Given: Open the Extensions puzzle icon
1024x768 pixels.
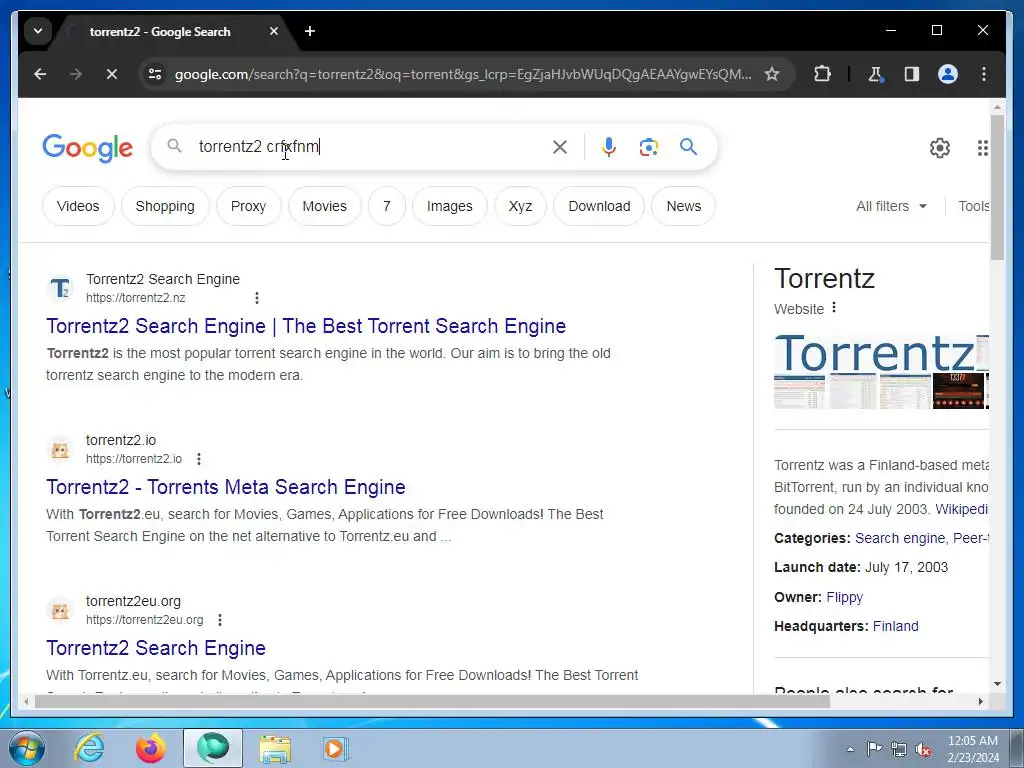Looking at the screenshot, I should [822, 74].
